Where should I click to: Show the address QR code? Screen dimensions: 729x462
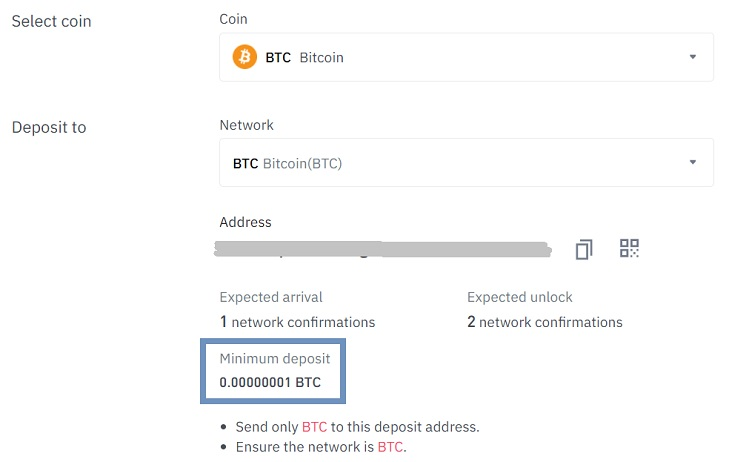tap(629, 248)
